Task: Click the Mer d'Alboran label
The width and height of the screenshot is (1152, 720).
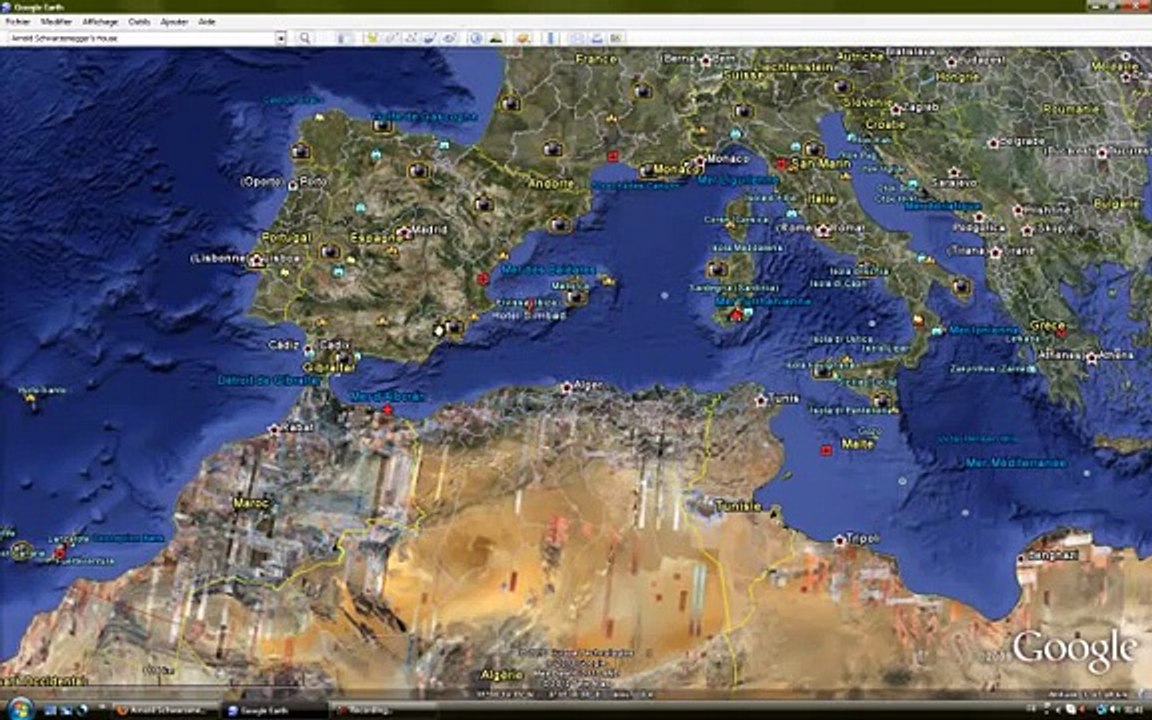Action: 386,396
